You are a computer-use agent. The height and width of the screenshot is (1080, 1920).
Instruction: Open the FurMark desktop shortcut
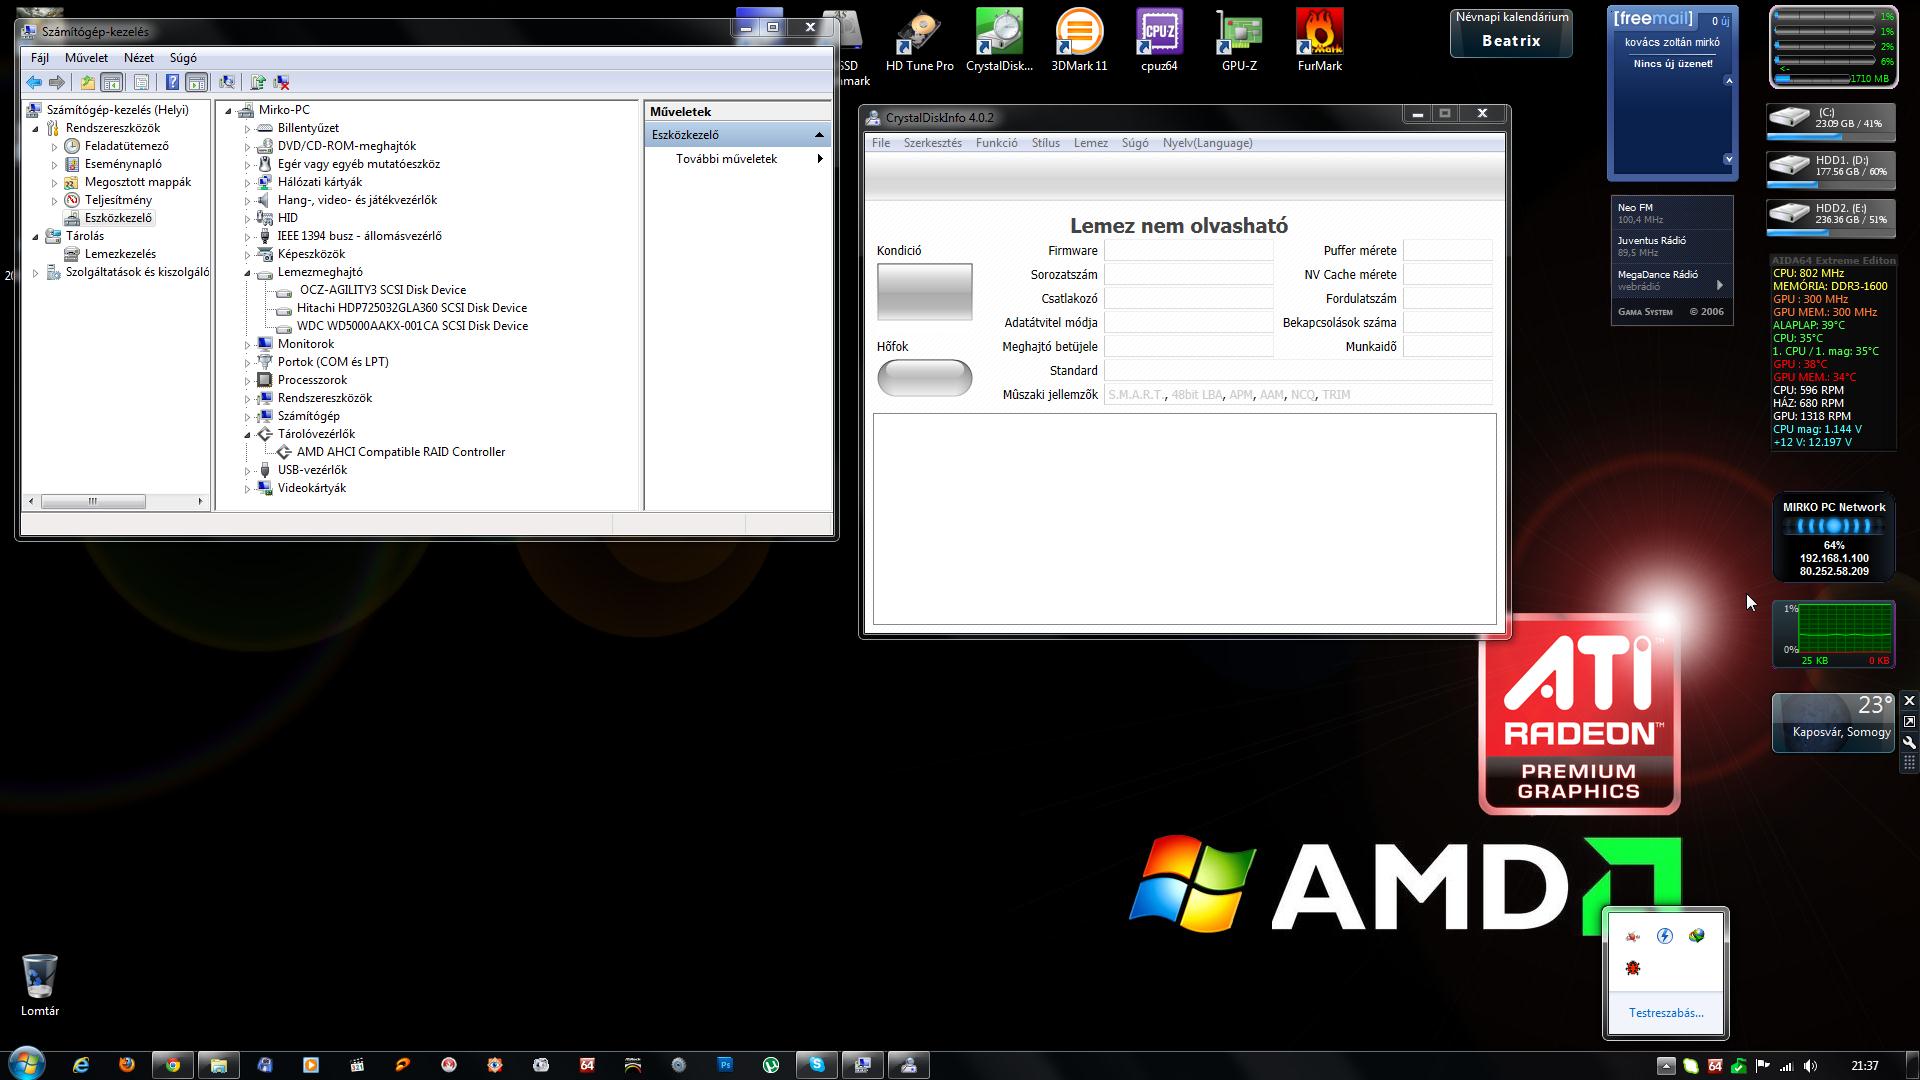click(x=1319, y=41)
